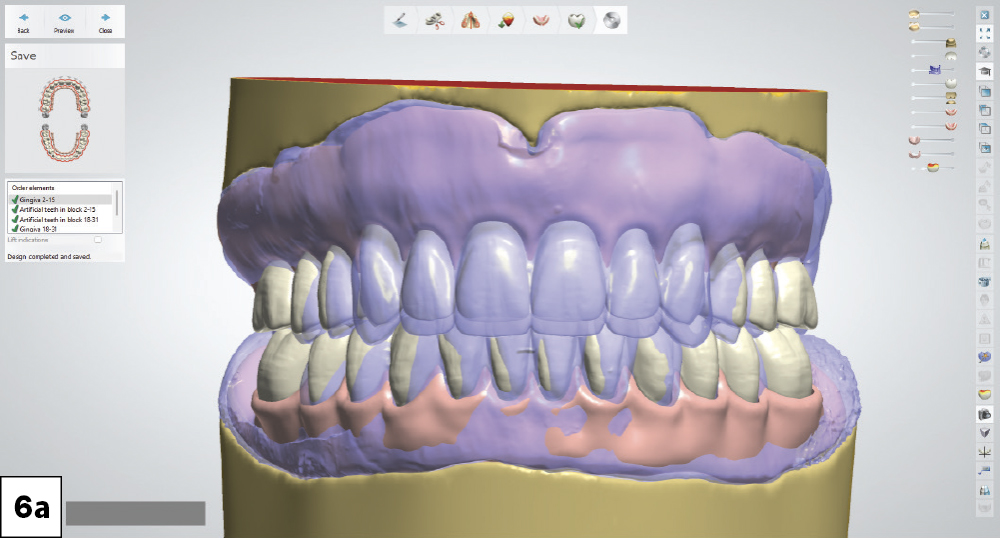Select the back view cube icon

tap(985, 110)
